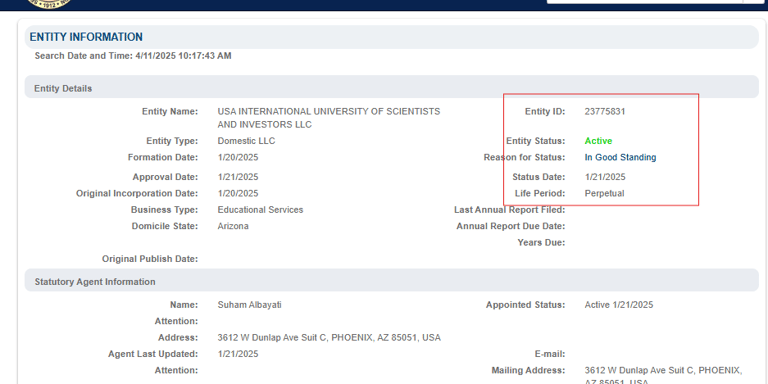Click the Mailing Address value text
768x384 pixels.
(663, 375)
